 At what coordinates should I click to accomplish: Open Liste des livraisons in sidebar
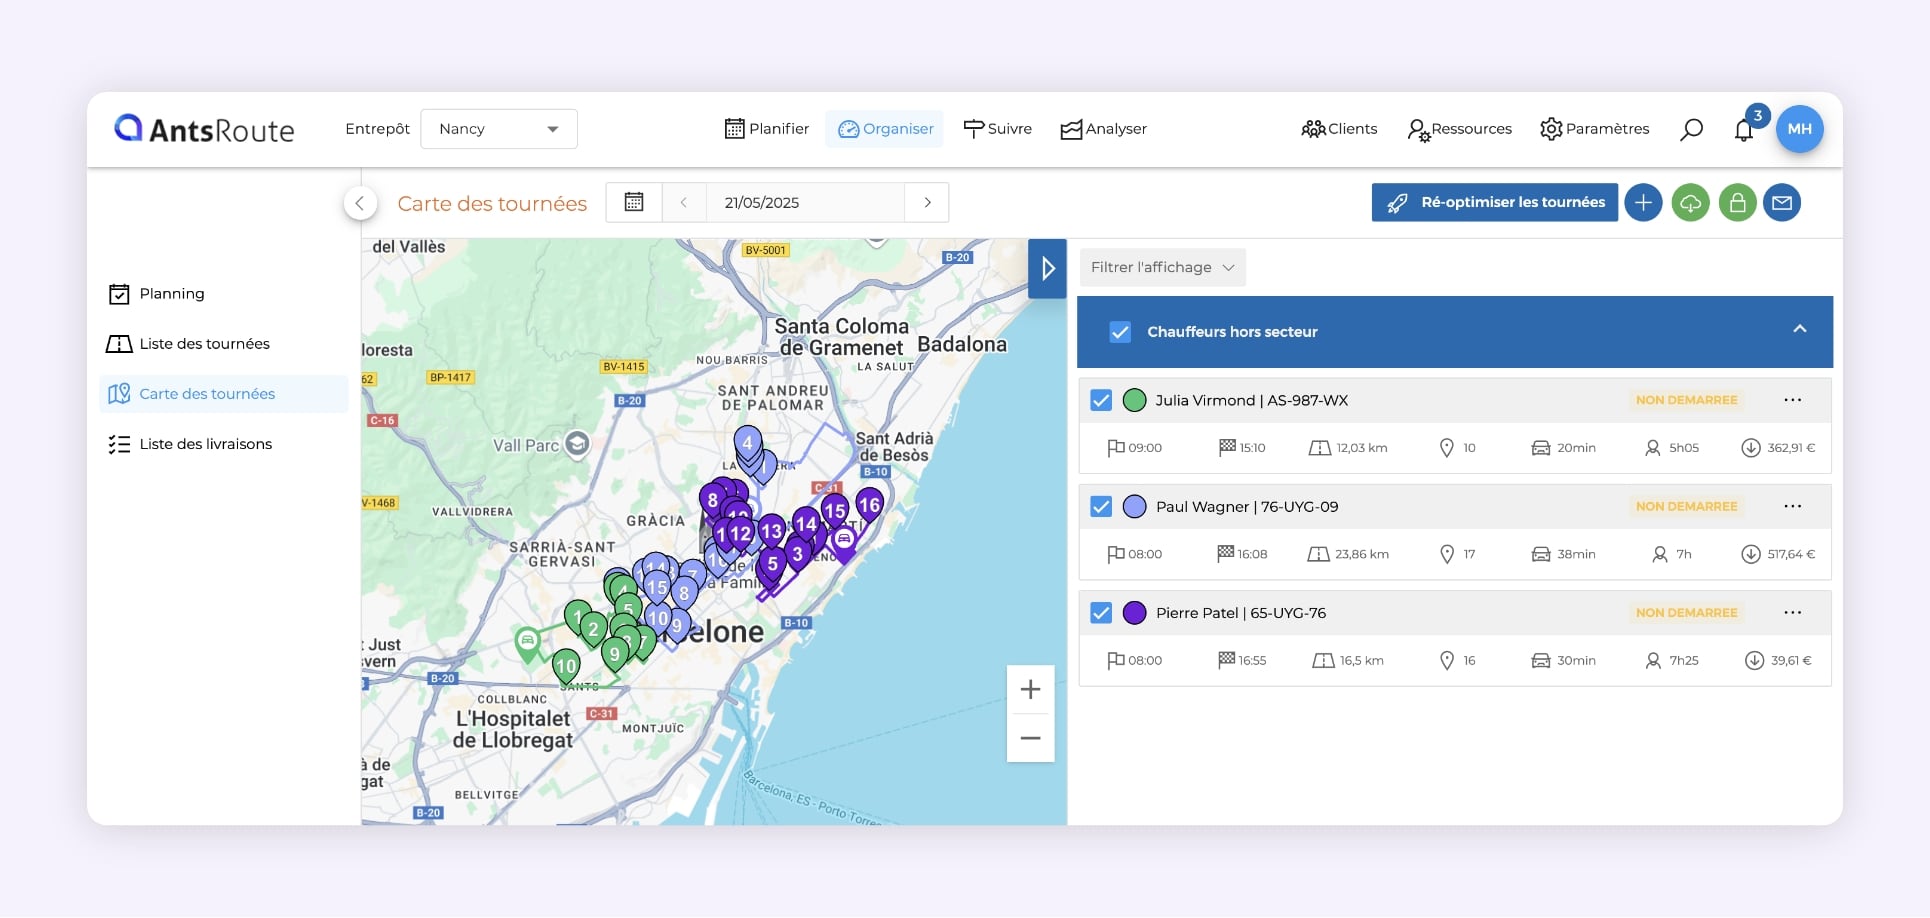(x=205, y=444)
